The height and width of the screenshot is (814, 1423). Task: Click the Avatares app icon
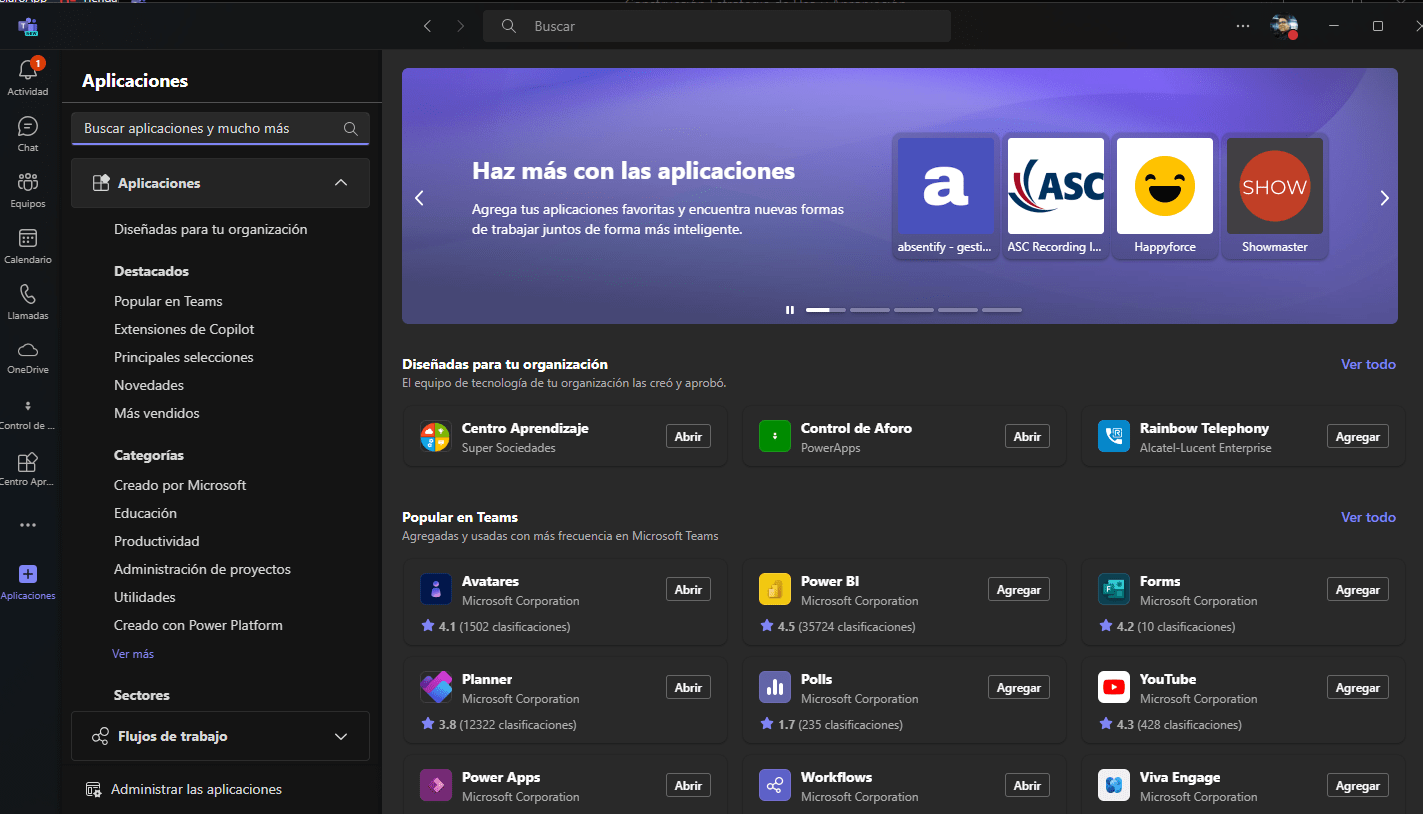pos(436,590)
